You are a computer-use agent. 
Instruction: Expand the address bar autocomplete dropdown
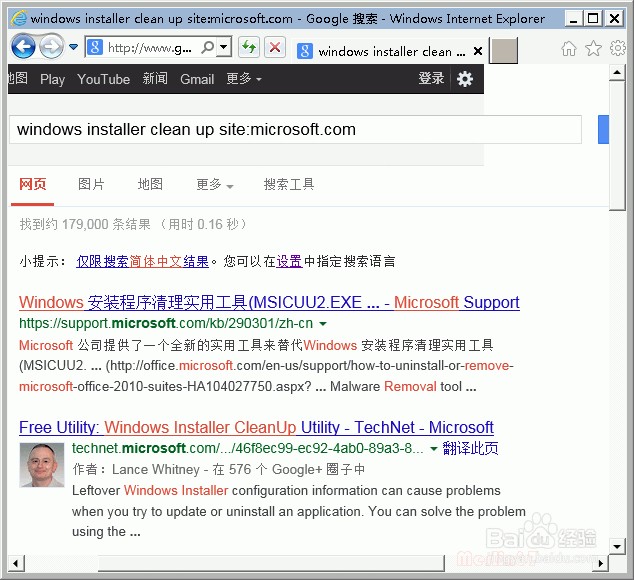pyautogui.click(x=224, y=48)
